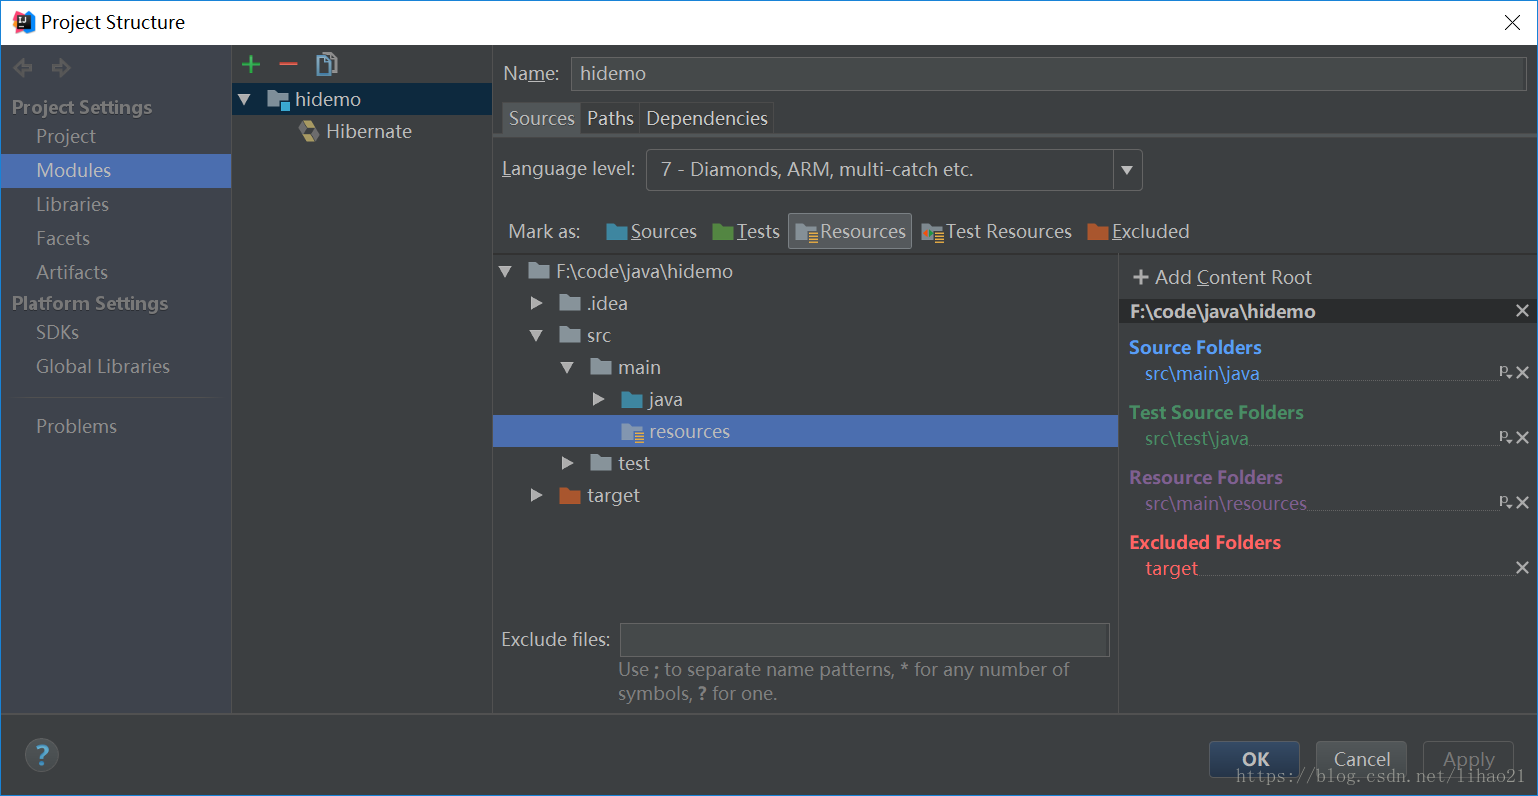Open the Paths tab
This screenshot has height=796, width=1538.
(610, 118)
